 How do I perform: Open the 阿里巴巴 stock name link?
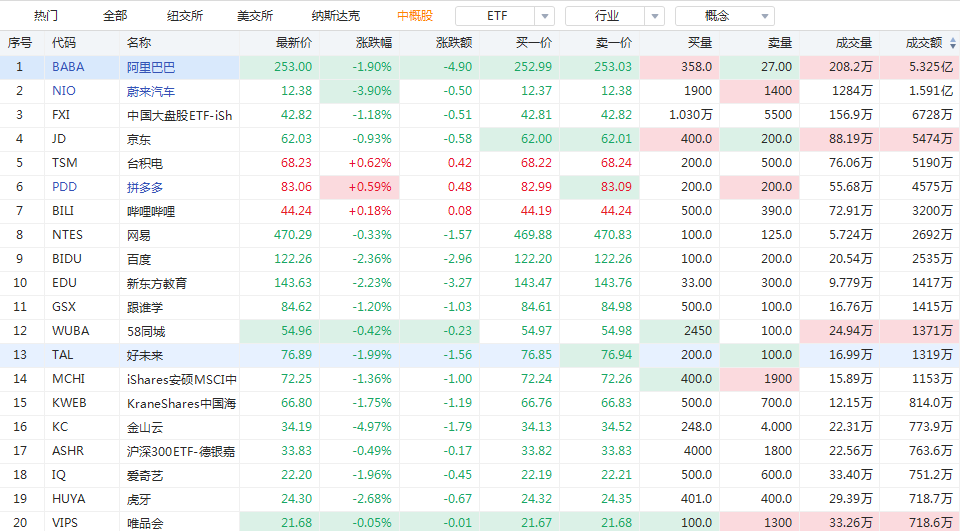(151, 67)
